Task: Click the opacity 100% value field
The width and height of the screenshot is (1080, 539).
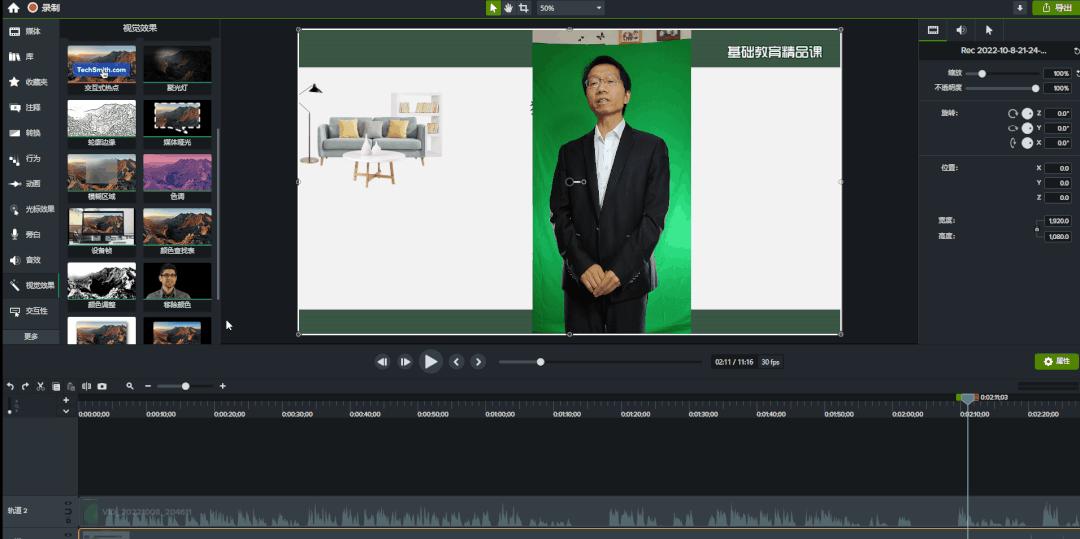Action: pos(1057,88)
